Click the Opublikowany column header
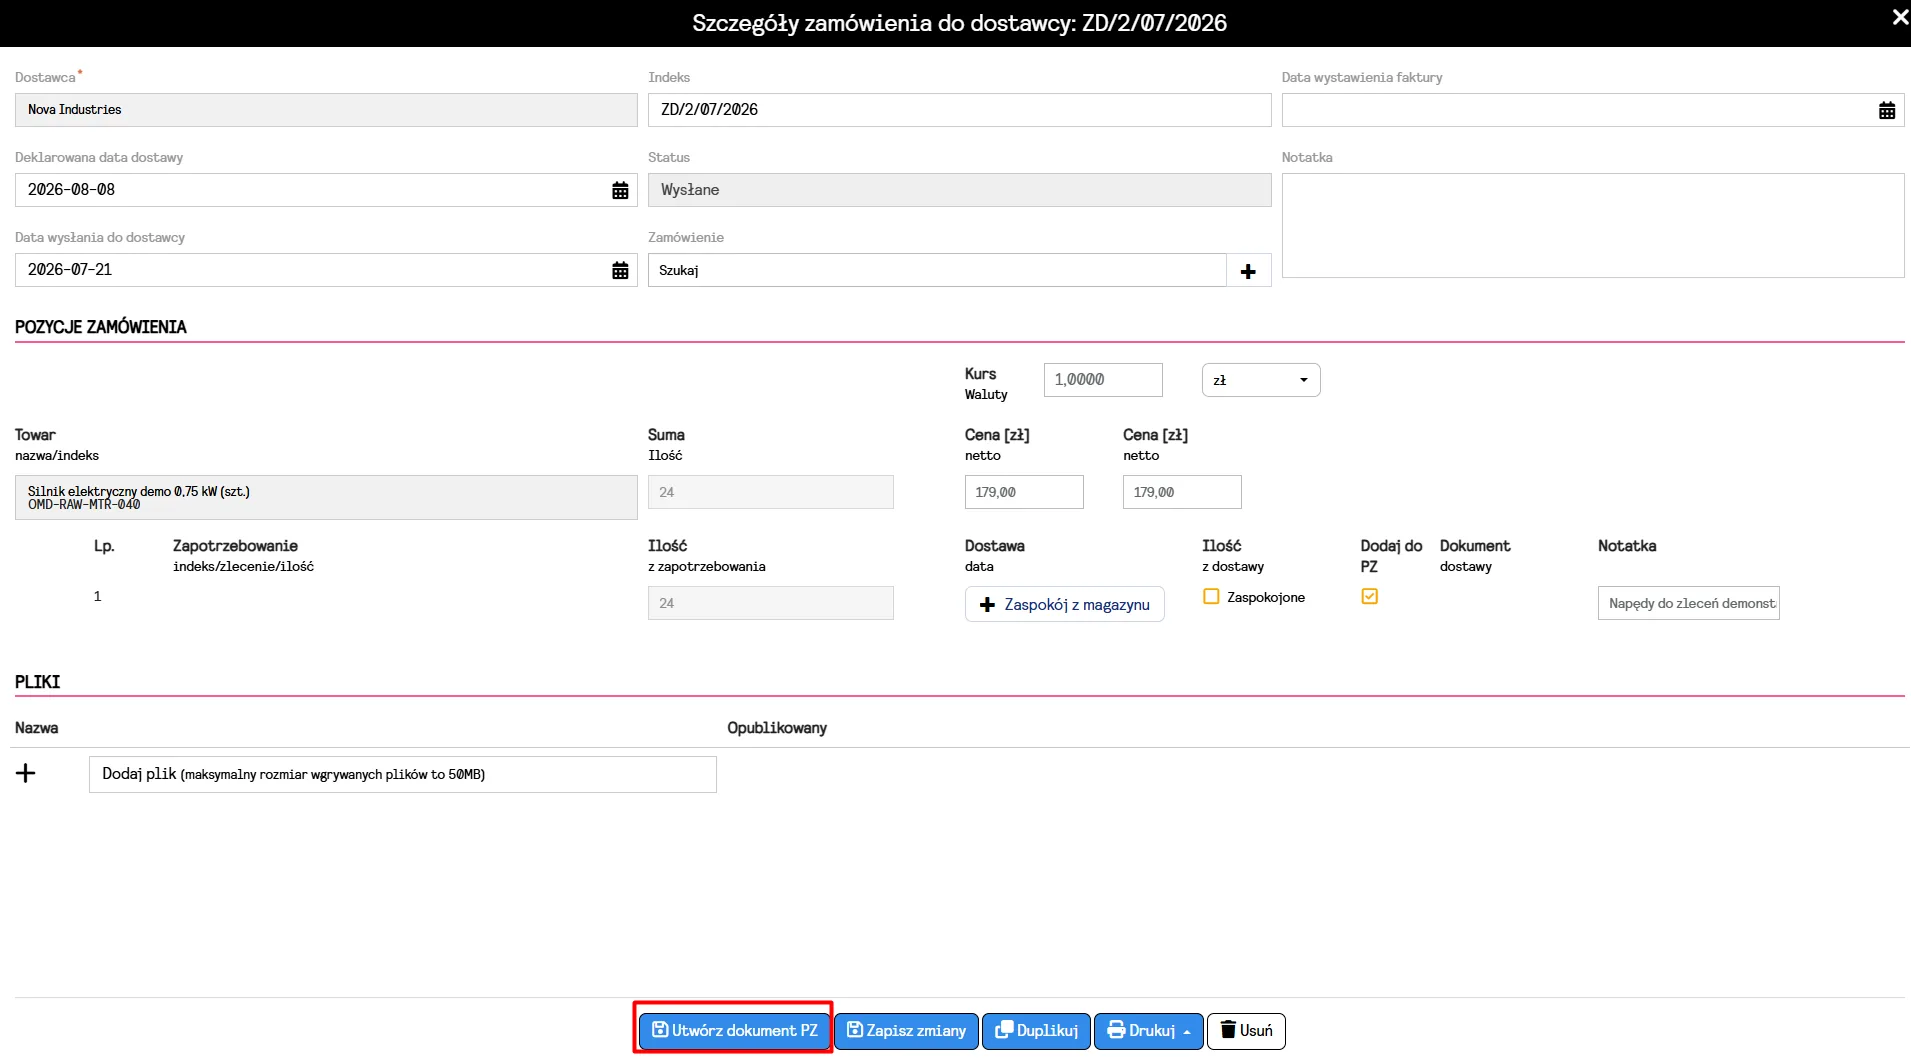The width and height of the screenshot is (1911, 1064). 777,728
